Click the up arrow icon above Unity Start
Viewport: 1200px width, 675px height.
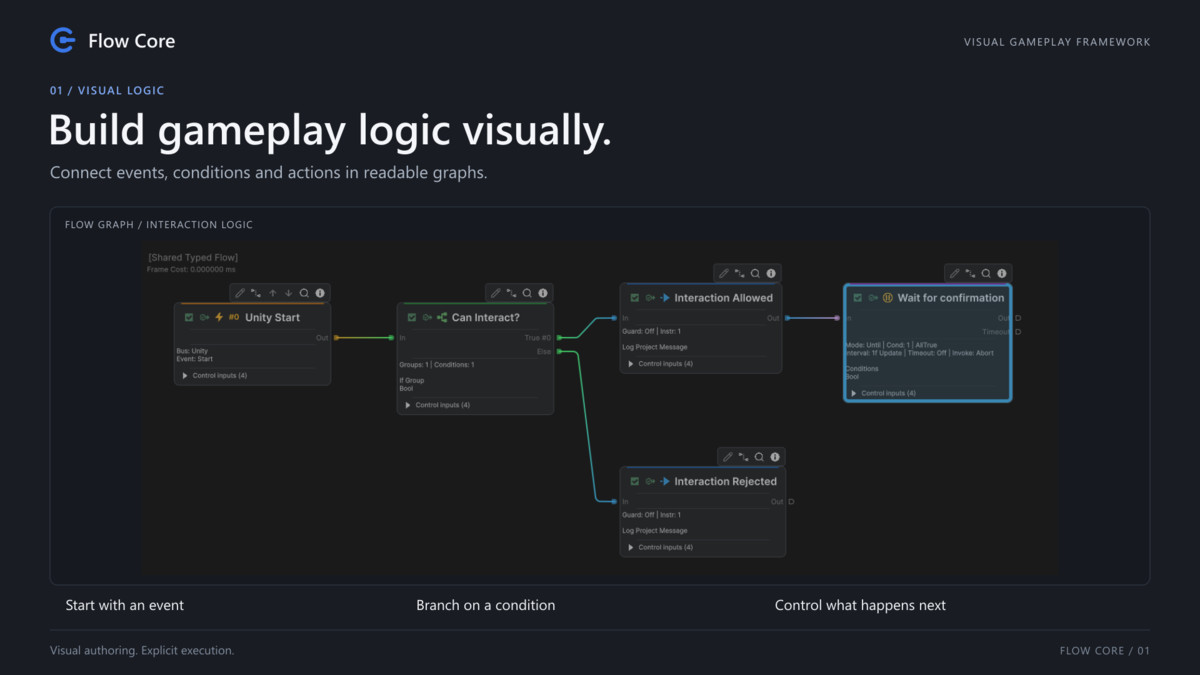click(x=272, y=293)
